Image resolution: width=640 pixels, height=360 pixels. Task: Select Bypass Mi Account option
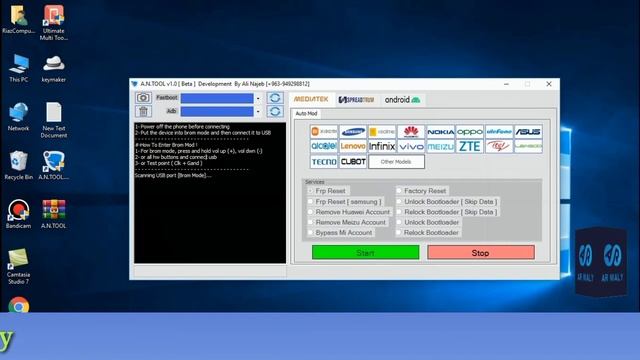click(340, 232)
